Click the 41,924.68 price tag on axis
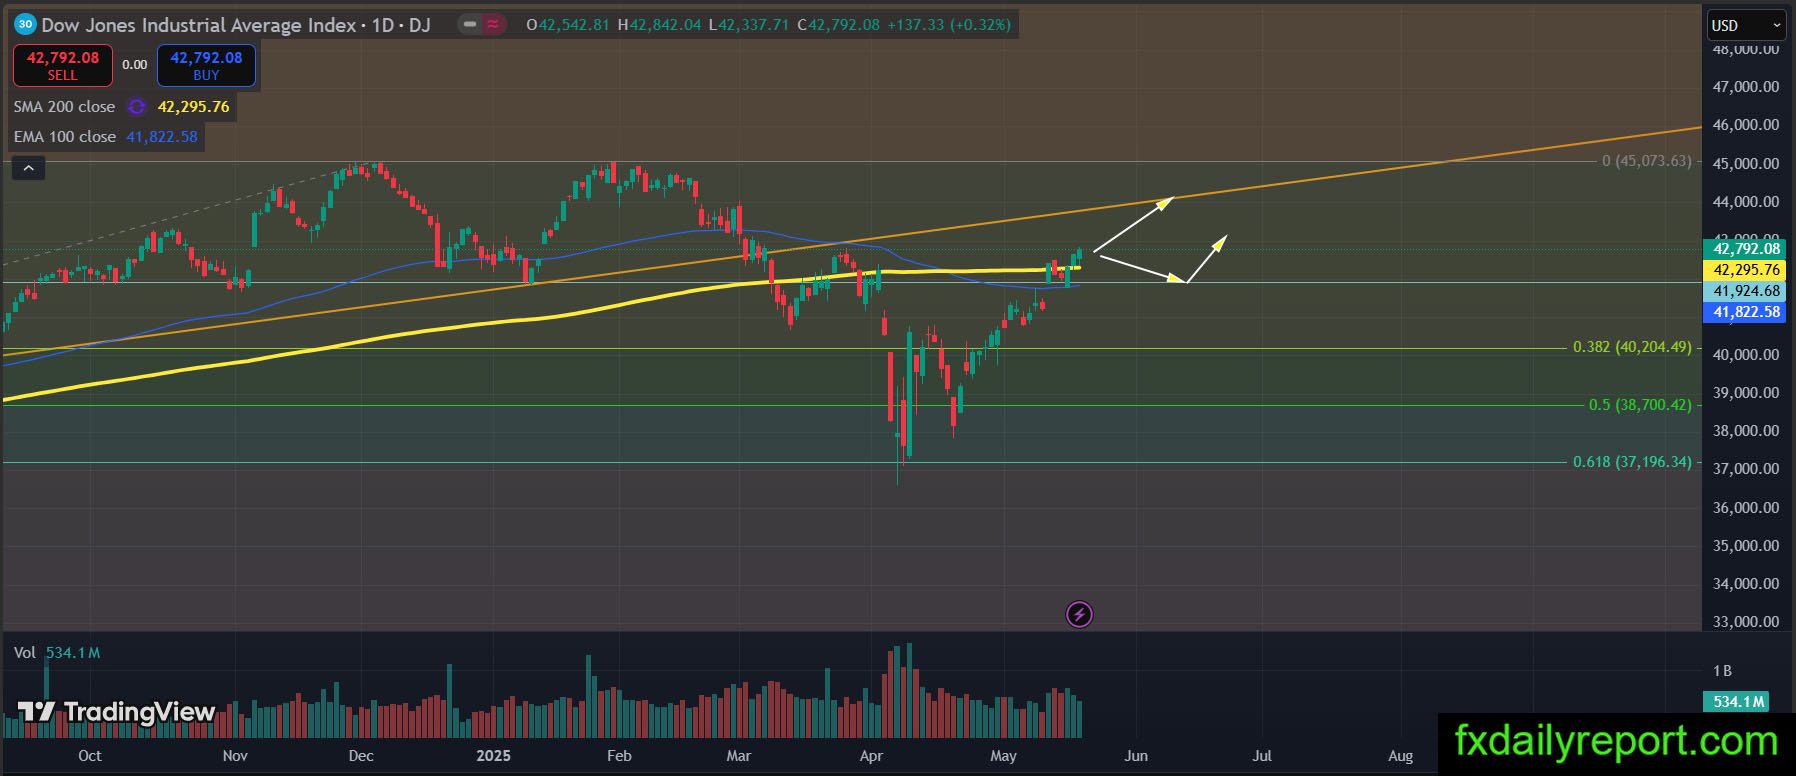1796x776 pixels. [1746, 291]
